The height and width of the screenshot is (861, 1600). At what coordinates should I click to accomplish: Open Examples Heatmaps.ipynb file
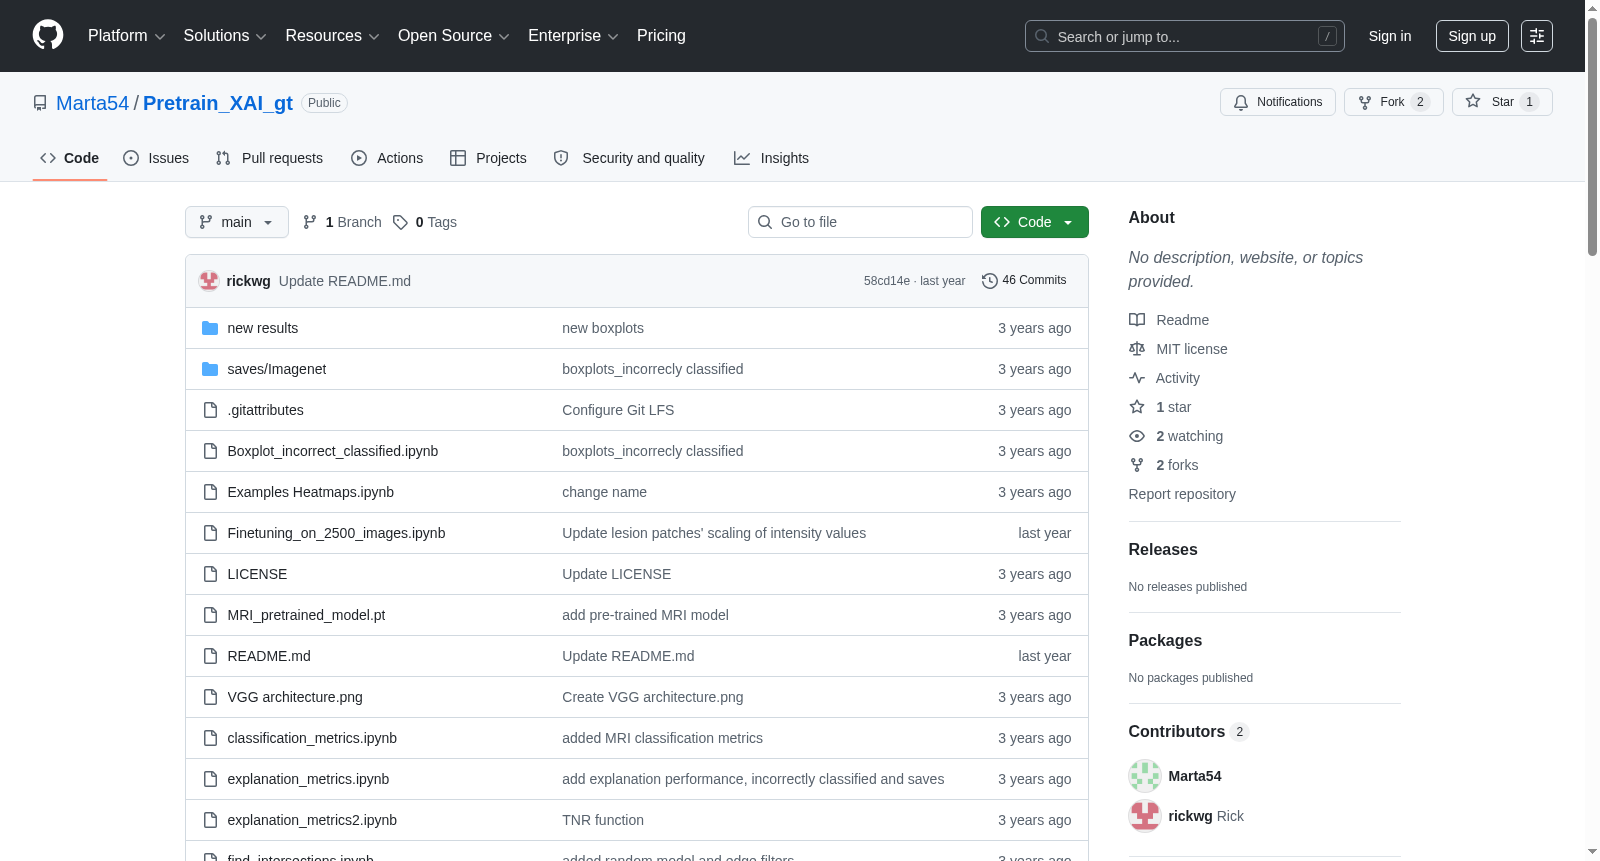click(x=311, y=492)
